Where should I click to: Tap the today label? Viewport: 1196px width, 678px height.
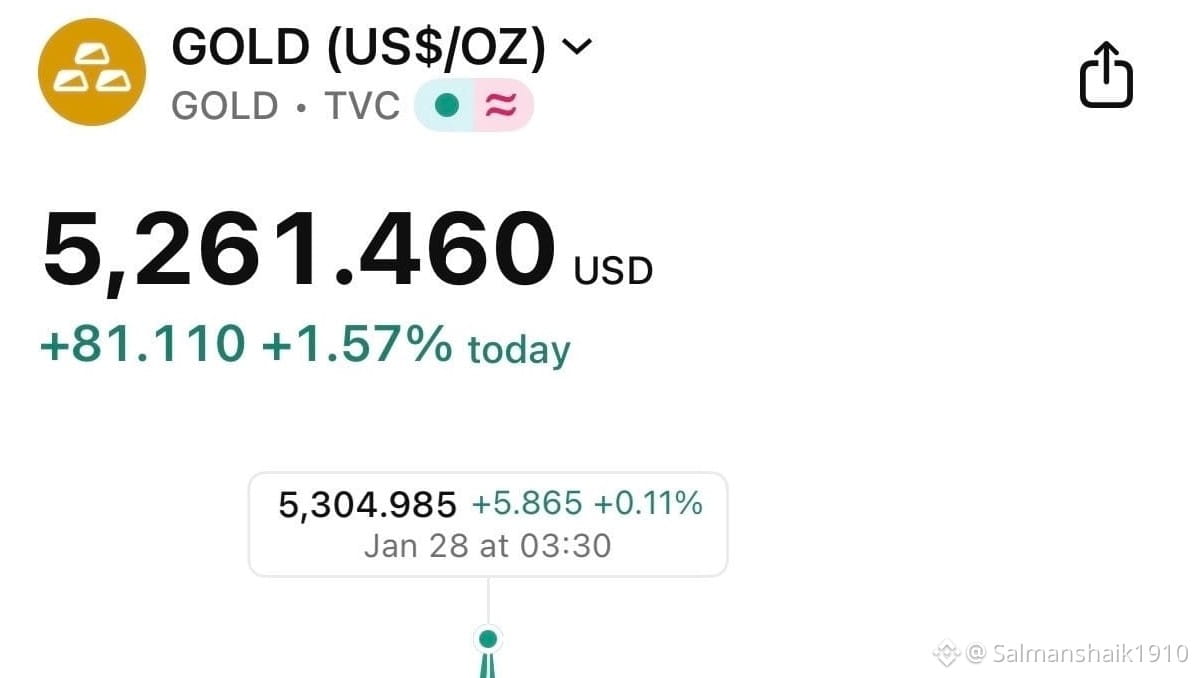point(519,350)
